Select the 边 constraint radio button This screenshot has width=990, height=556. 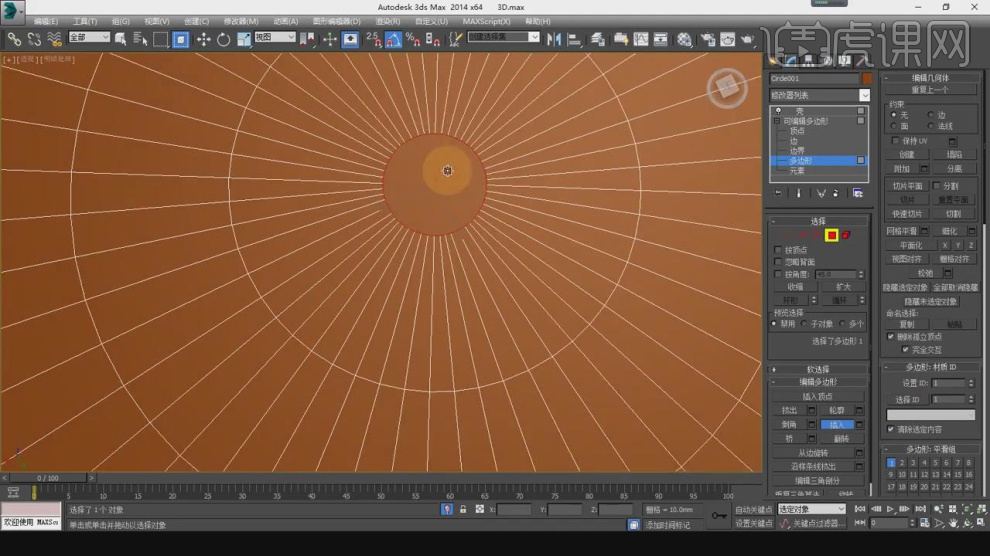click(931, 115)
